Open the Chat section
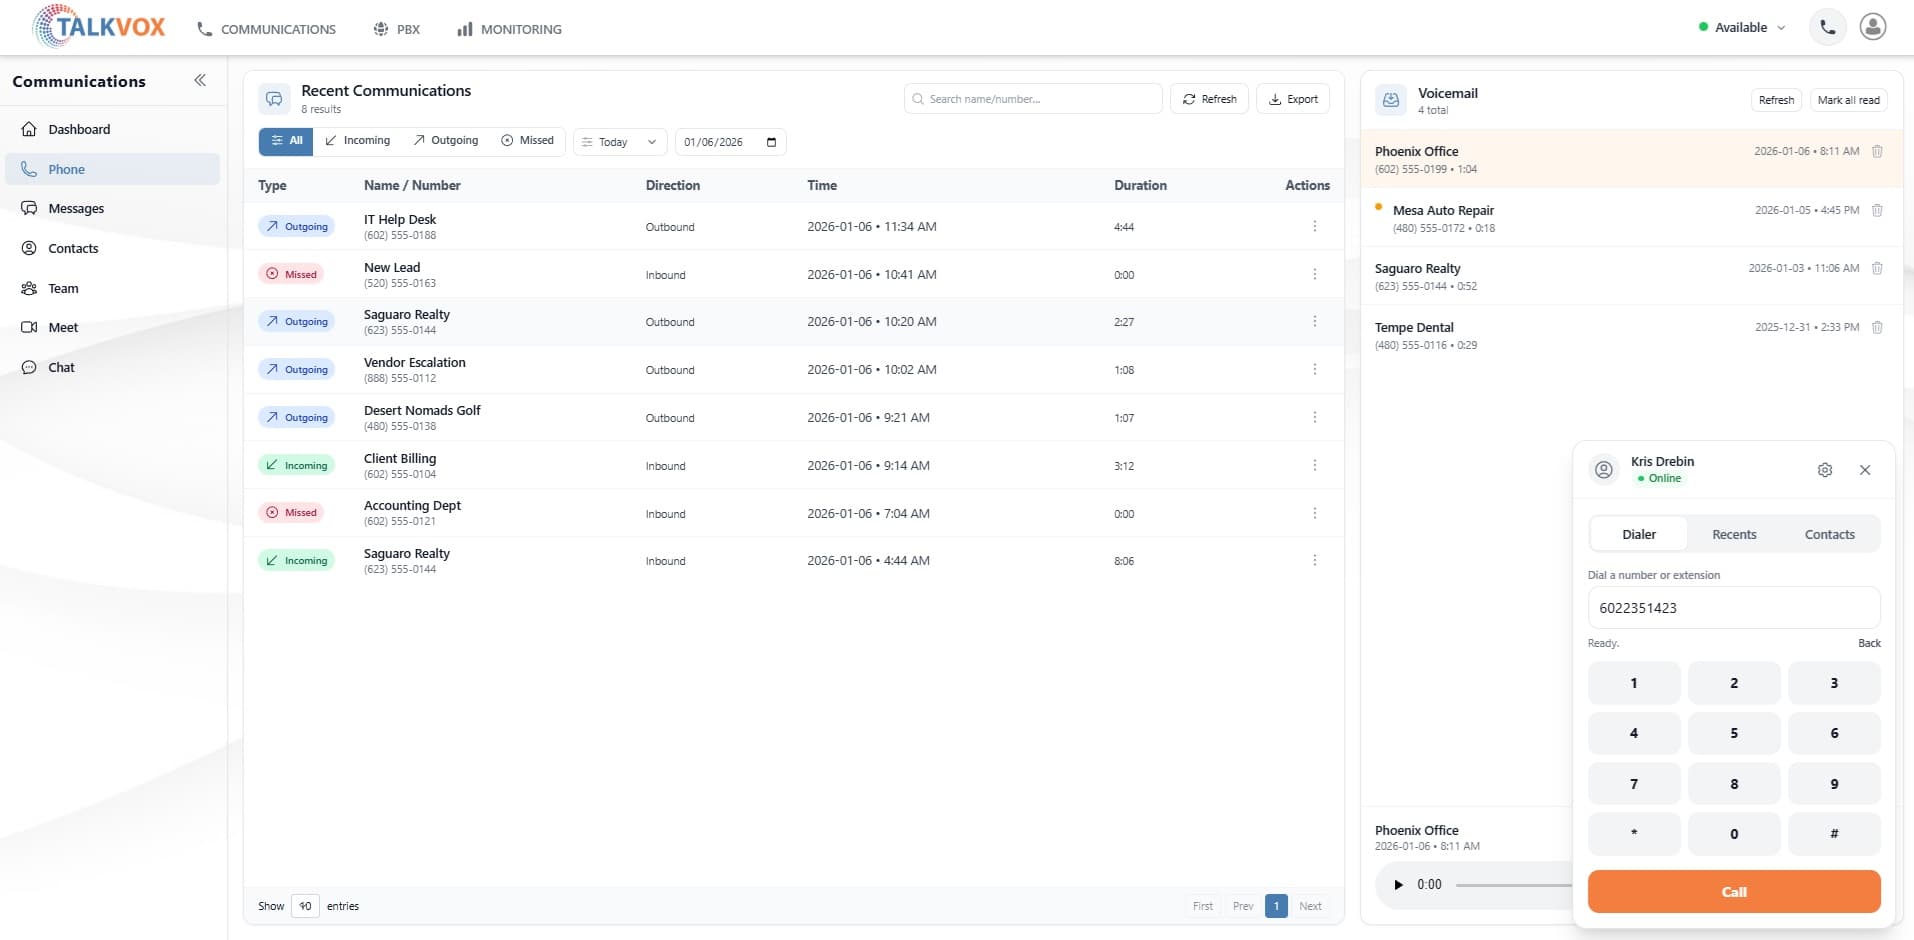The width and height of the screenshot is (1914, 940). [x=61, y=367]
